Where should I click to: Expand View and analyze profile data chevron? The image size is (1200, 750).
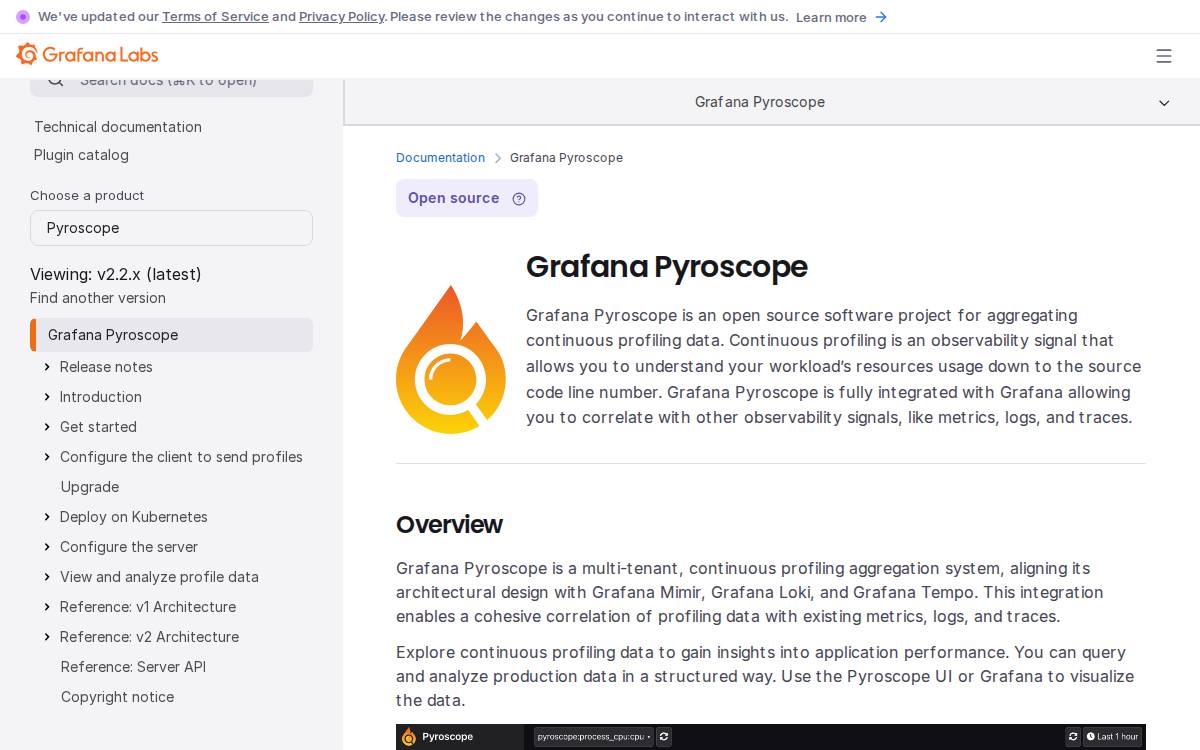pos(47,577)
